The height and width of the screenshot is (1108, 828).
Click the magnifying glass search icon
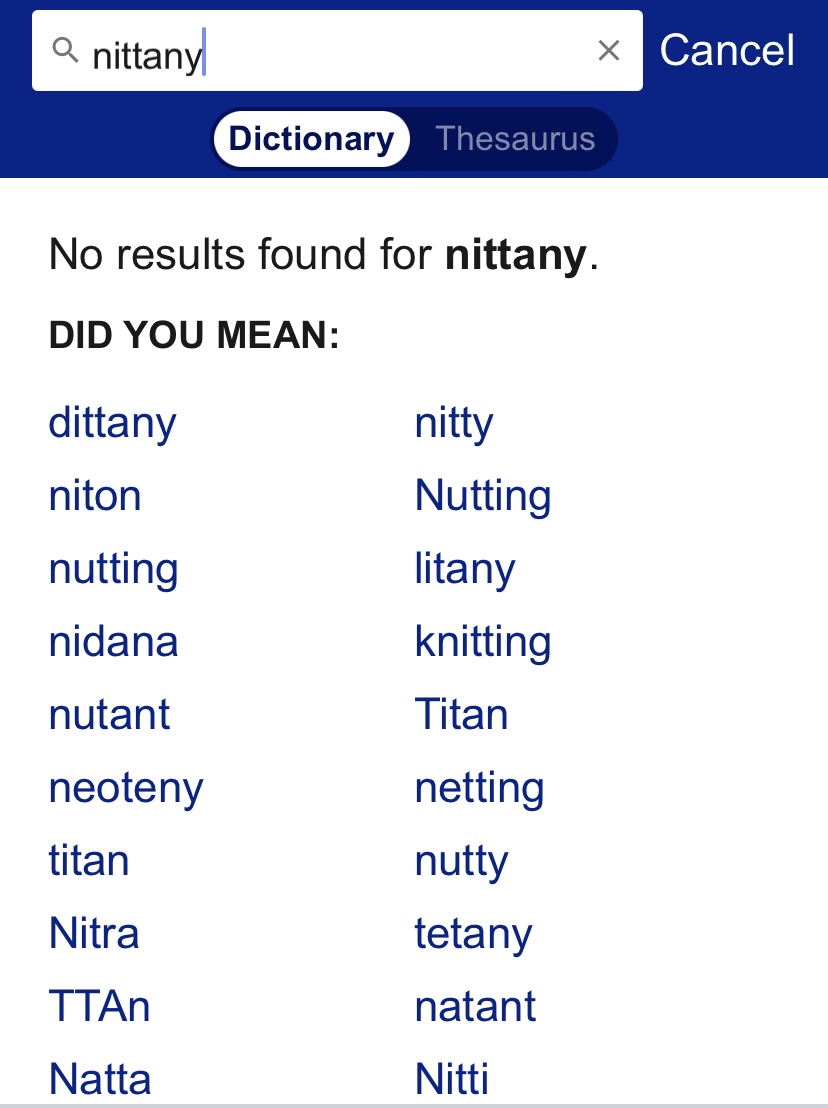click(65, 50)
